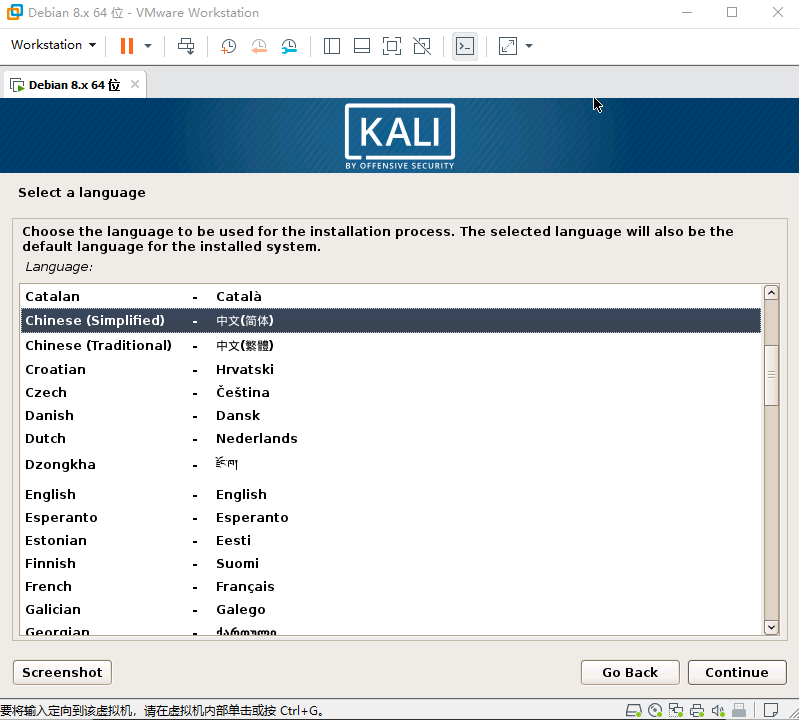
Task: Revert the VM to the previous snapshot
Action: (259, 46)
